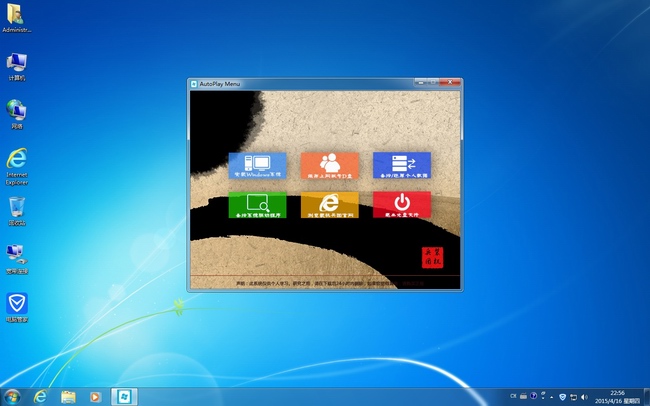The image size is (650, 406).
Task: Launch the PC Manager shield desktop icon
Action: pyautogui.click(x=17, y=308)
